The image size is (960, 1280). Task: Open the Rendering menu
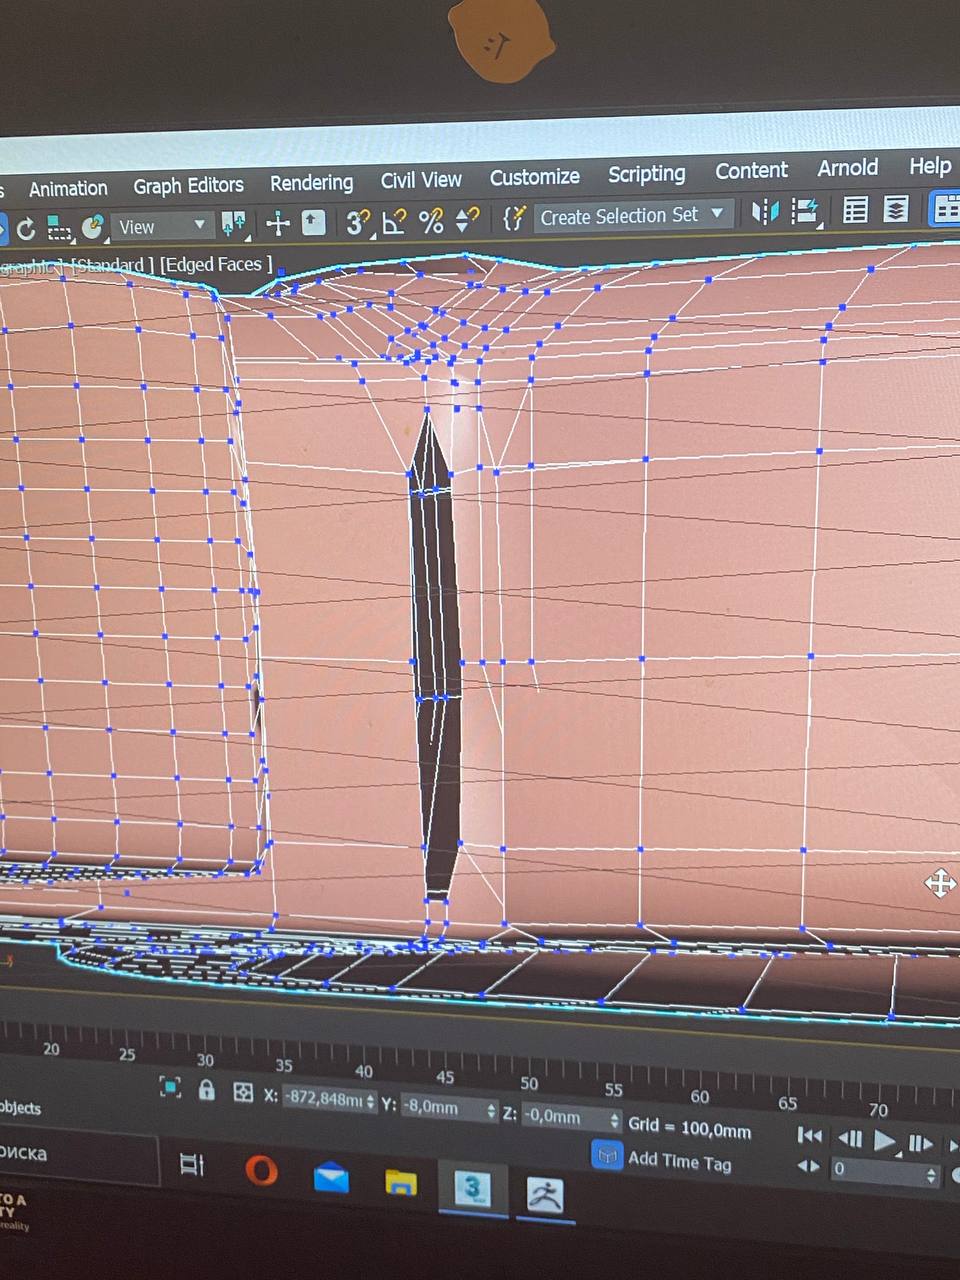[311, 183]
